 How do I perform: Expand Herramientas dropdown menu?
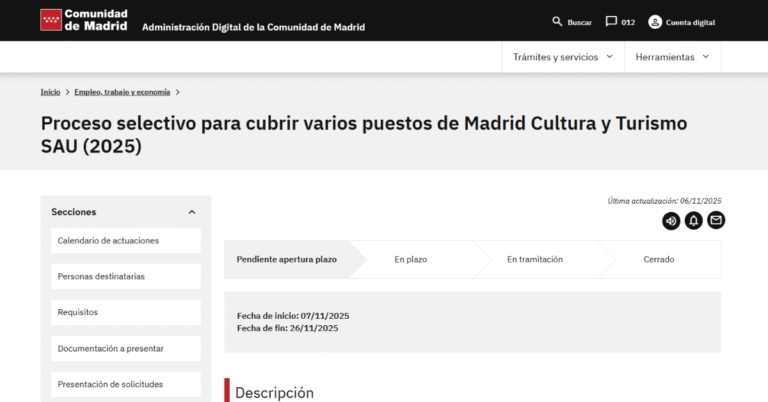tap(672, 57)
